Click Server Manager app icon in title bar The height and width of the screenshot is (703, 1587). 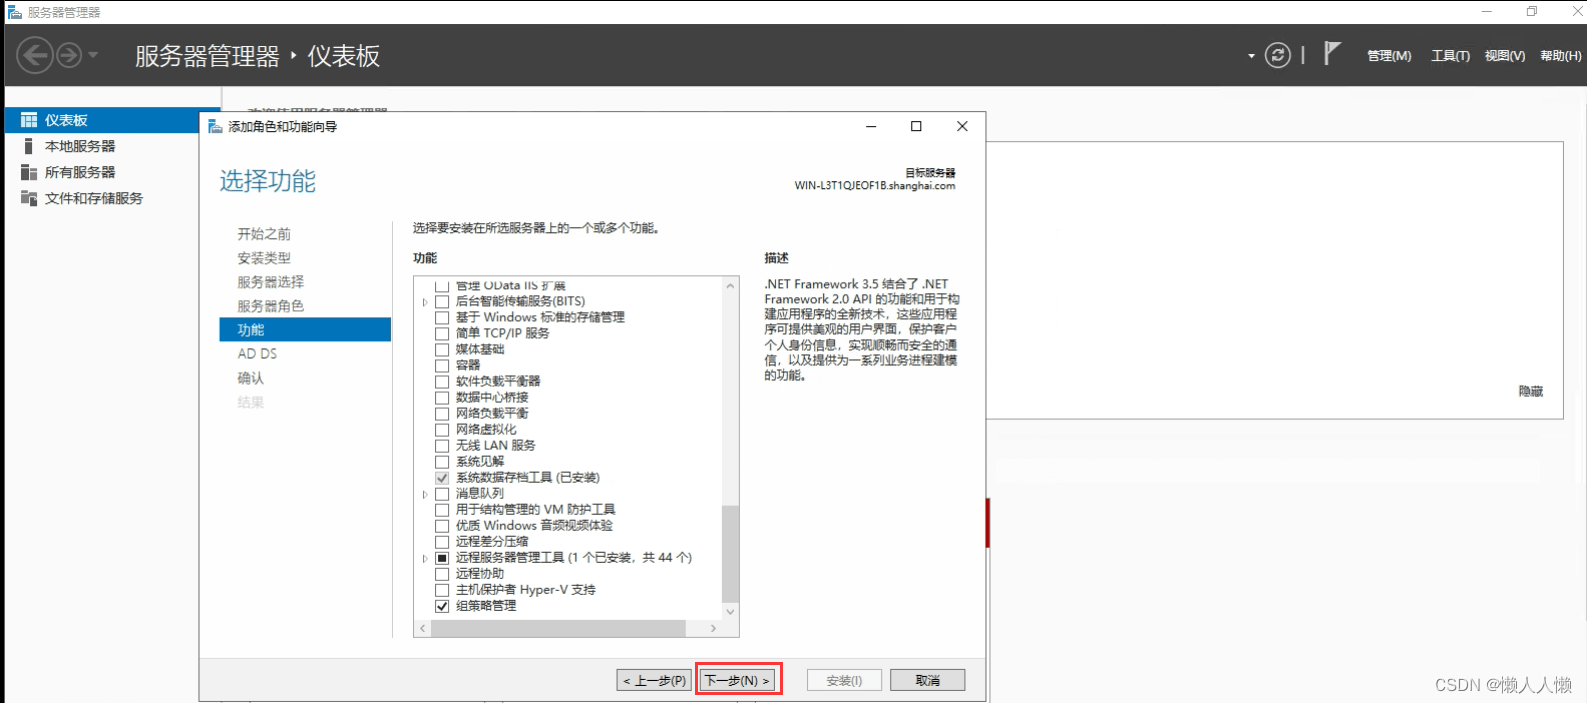tap(15, 12)
